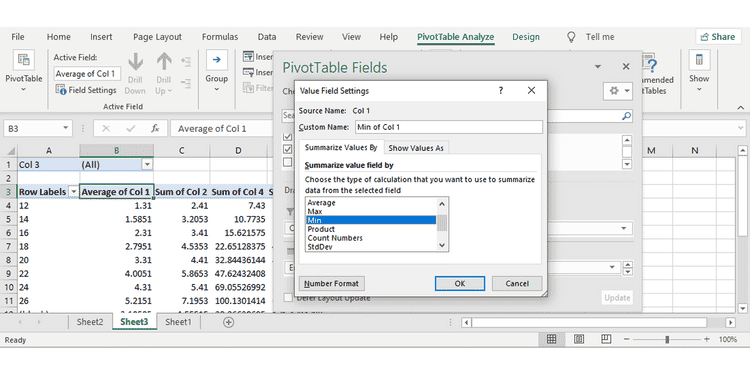The height and width of the screenshot is (375, 750).
Task: Select Max in the calculation list
Action: pos(371,211)
